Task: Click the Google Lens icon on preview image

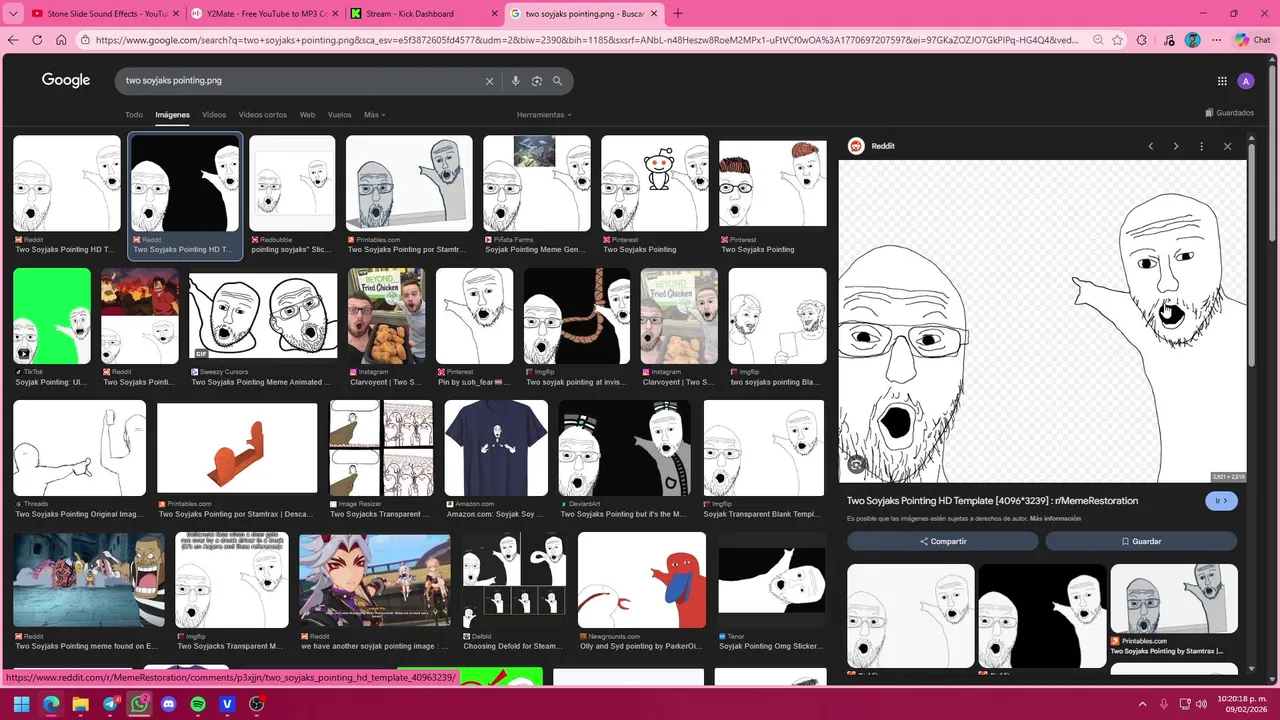Action: 856,464
